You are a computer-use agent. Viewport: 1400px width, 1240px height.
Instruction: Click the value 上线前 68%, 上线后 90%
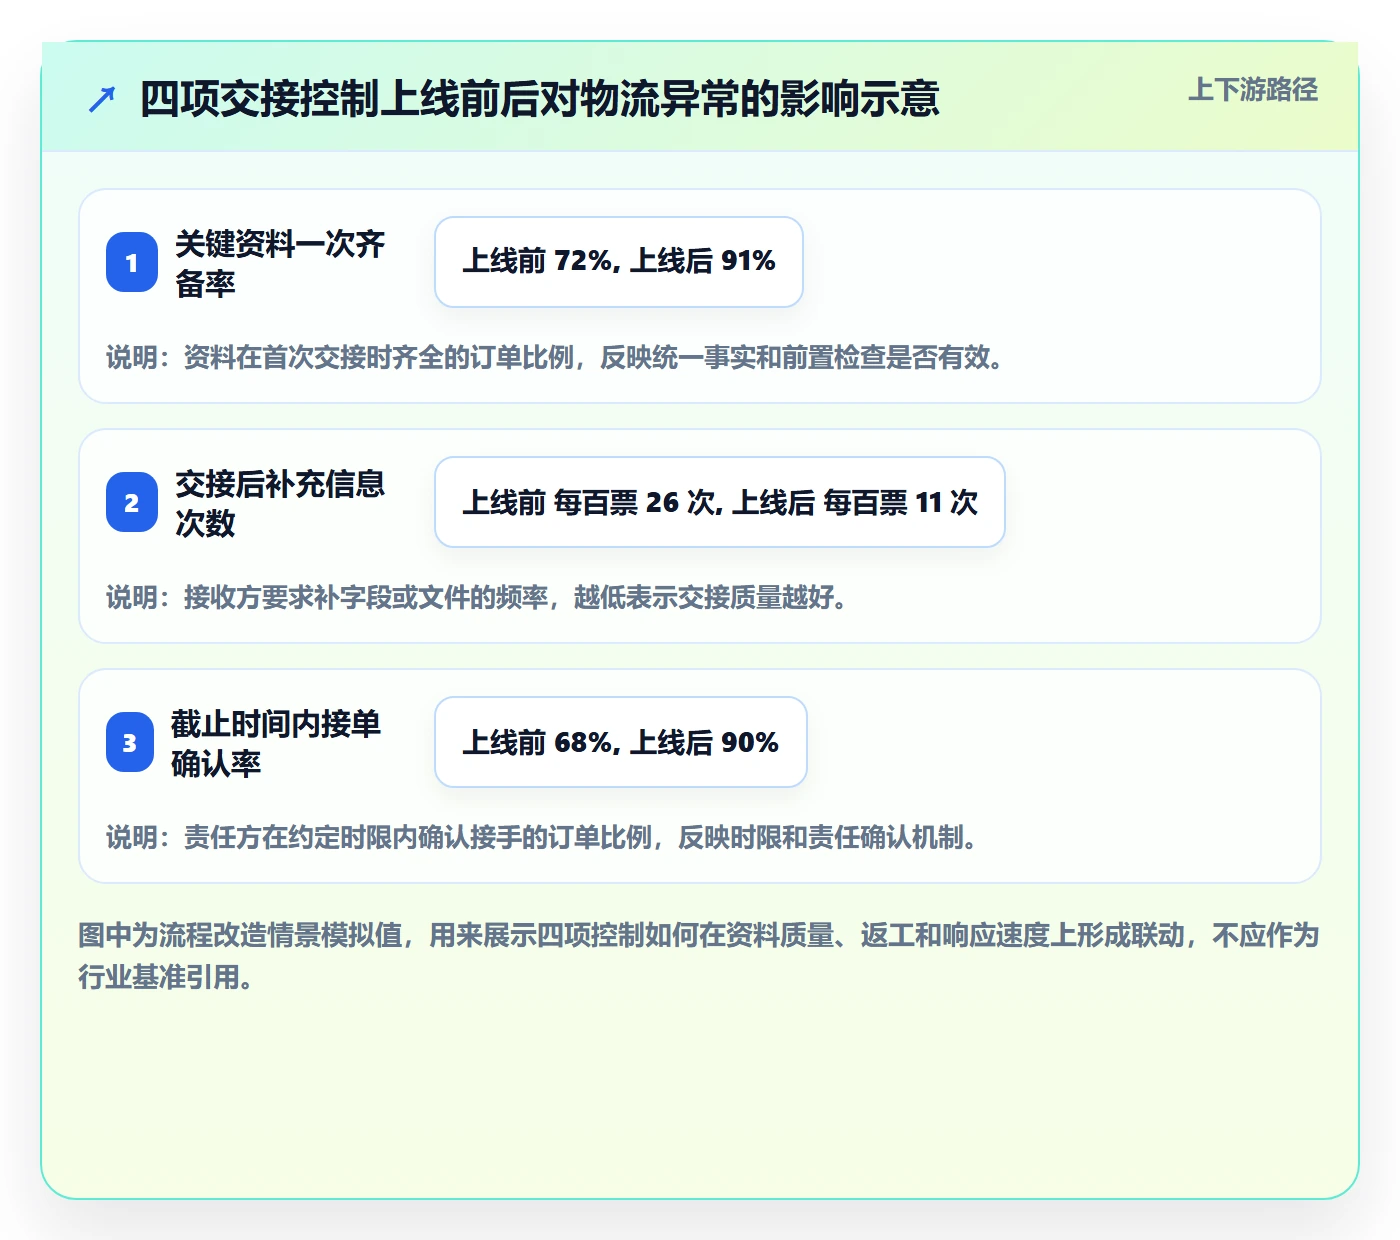coord(621,742)
